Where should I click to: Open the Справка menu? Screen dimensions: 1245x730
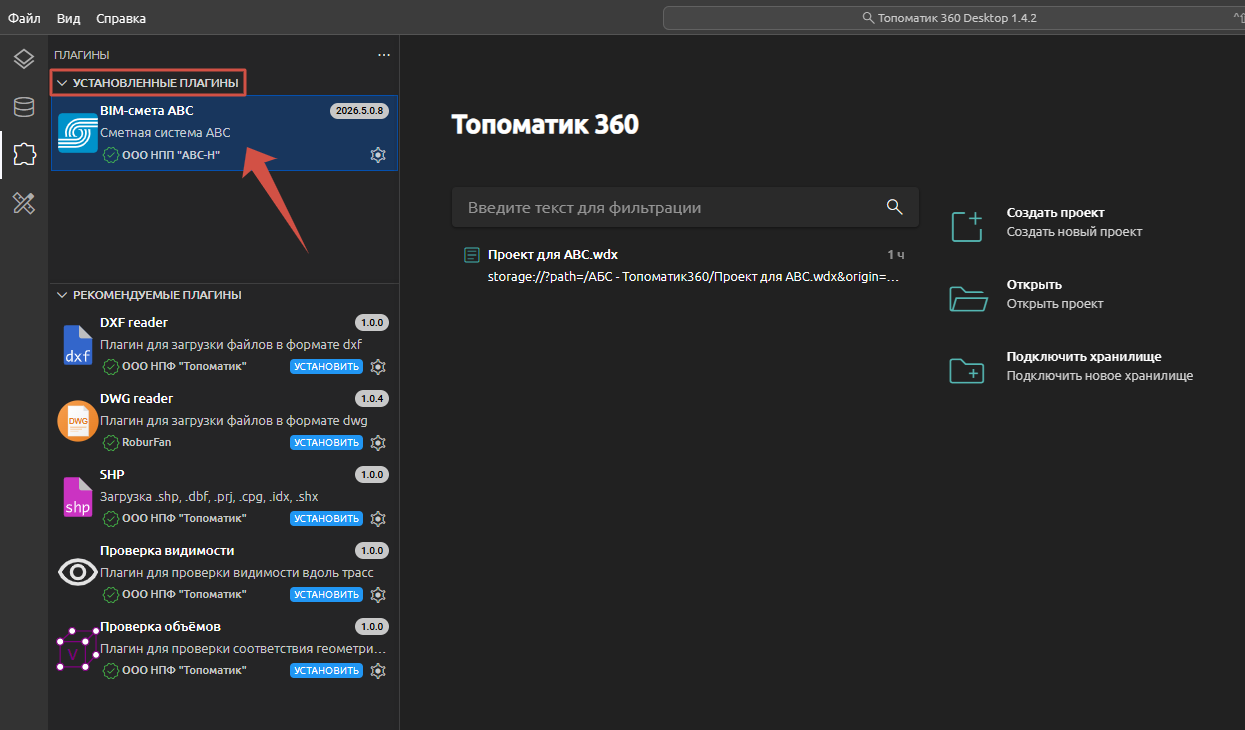click(x=121, y=18)
